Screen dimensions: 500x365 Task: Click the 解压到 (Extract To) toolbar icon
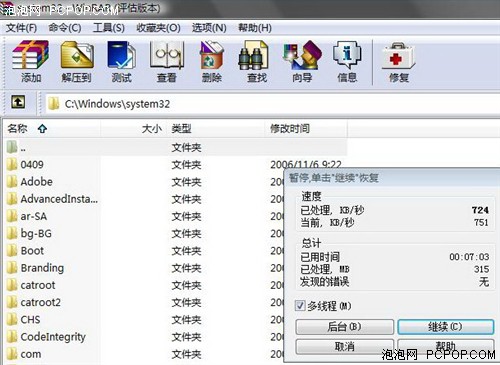(77, 55)
